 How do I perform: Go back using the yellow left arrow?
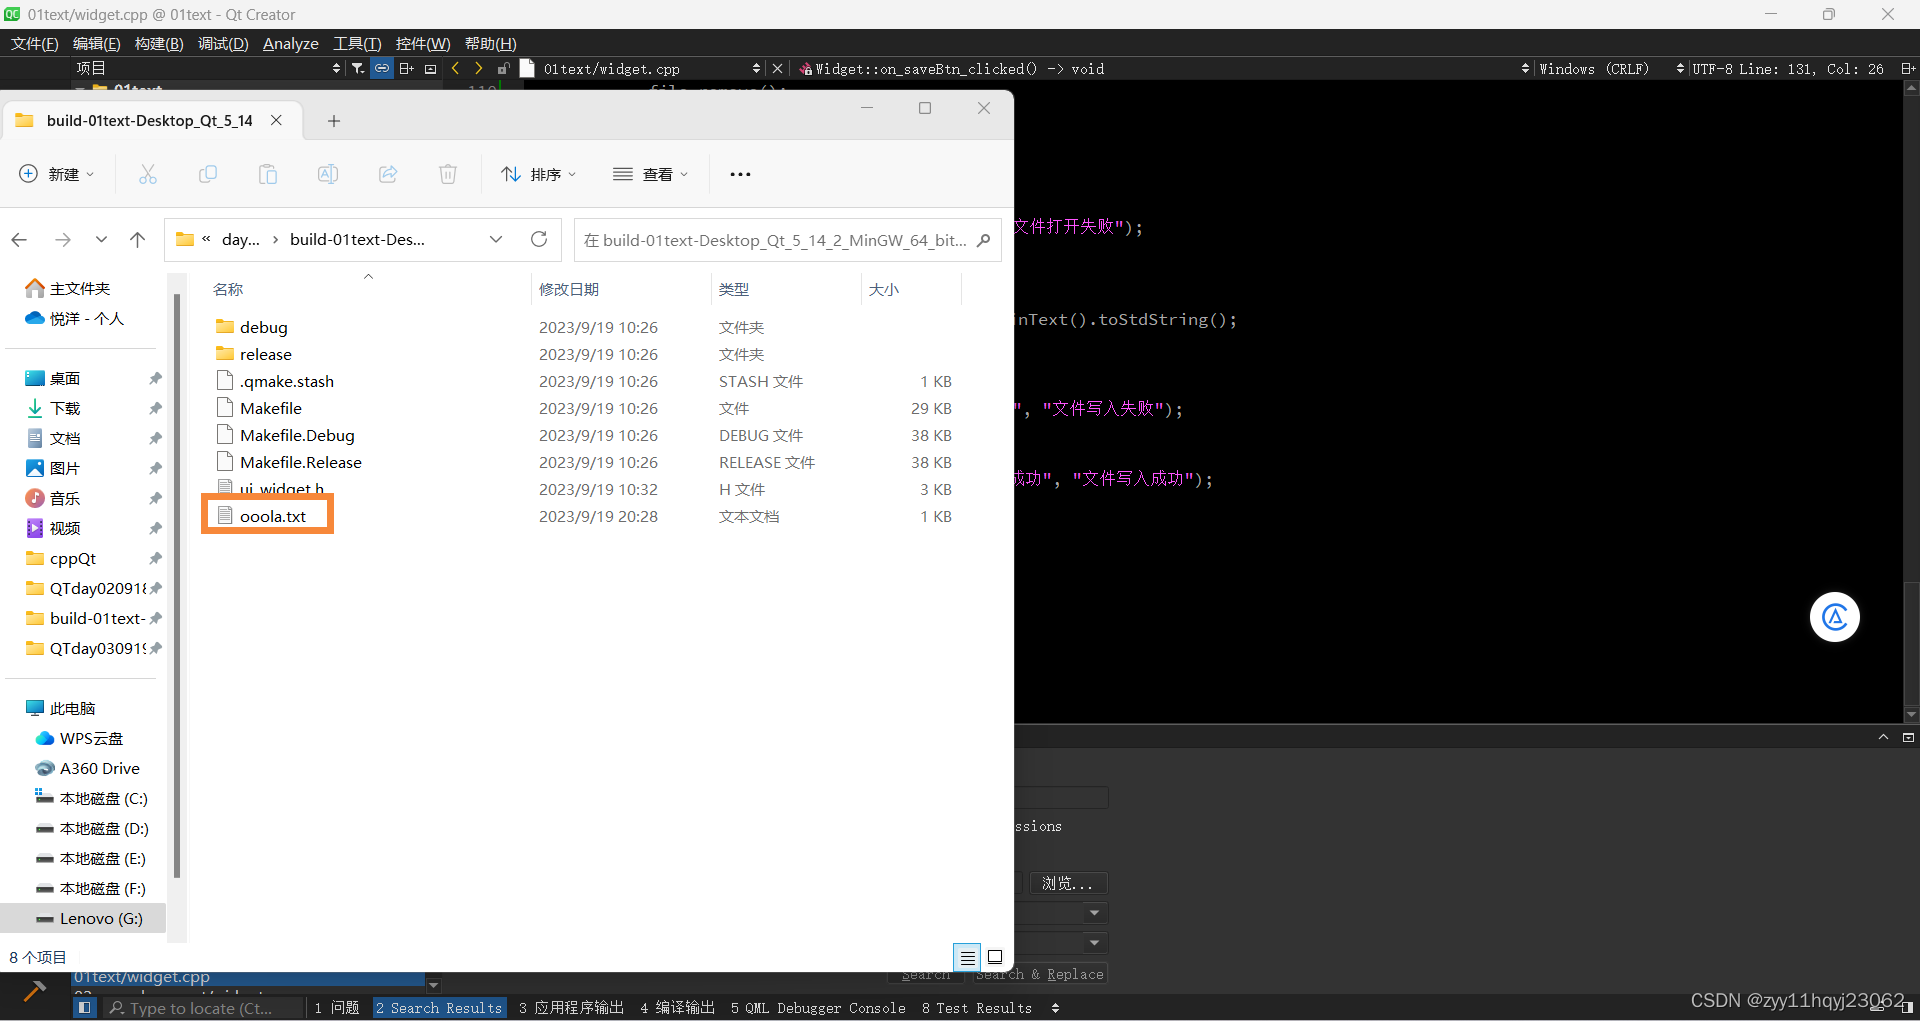(455, 68)
